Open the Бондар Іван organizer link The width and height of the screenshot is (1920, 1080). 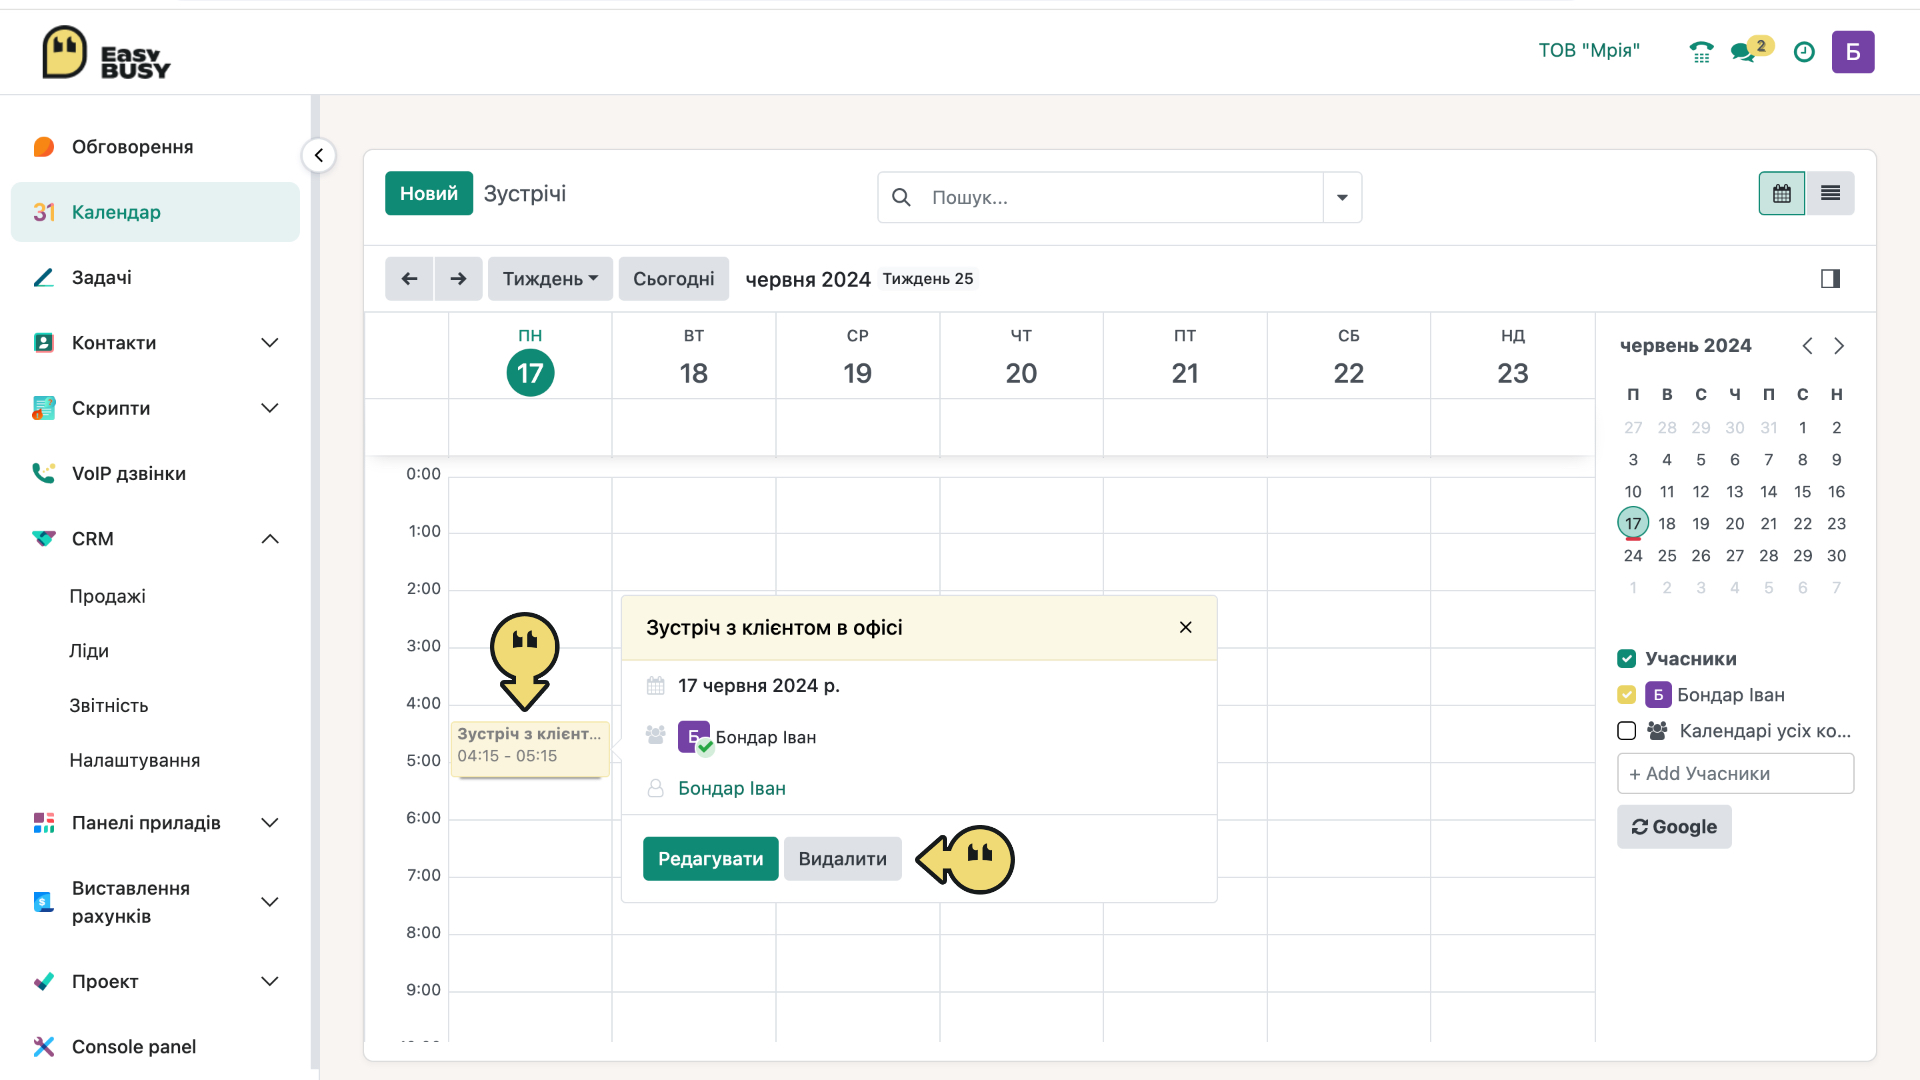pyautogui.click(x=732, y=789)
